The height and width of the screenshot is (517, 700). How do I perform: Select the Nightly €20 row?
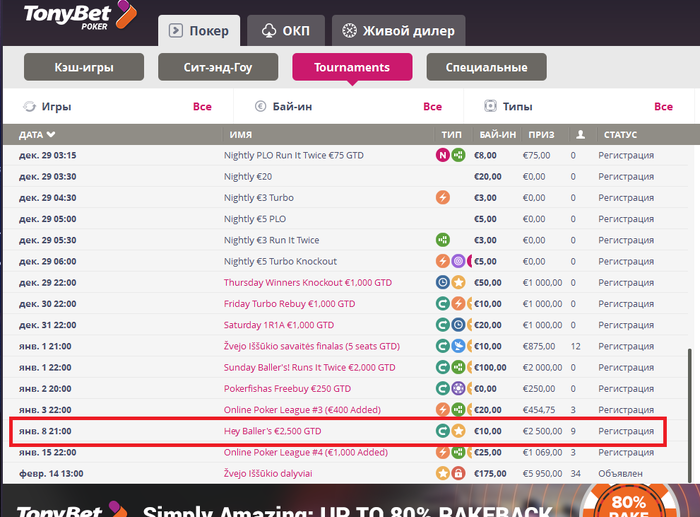point(346,176)
